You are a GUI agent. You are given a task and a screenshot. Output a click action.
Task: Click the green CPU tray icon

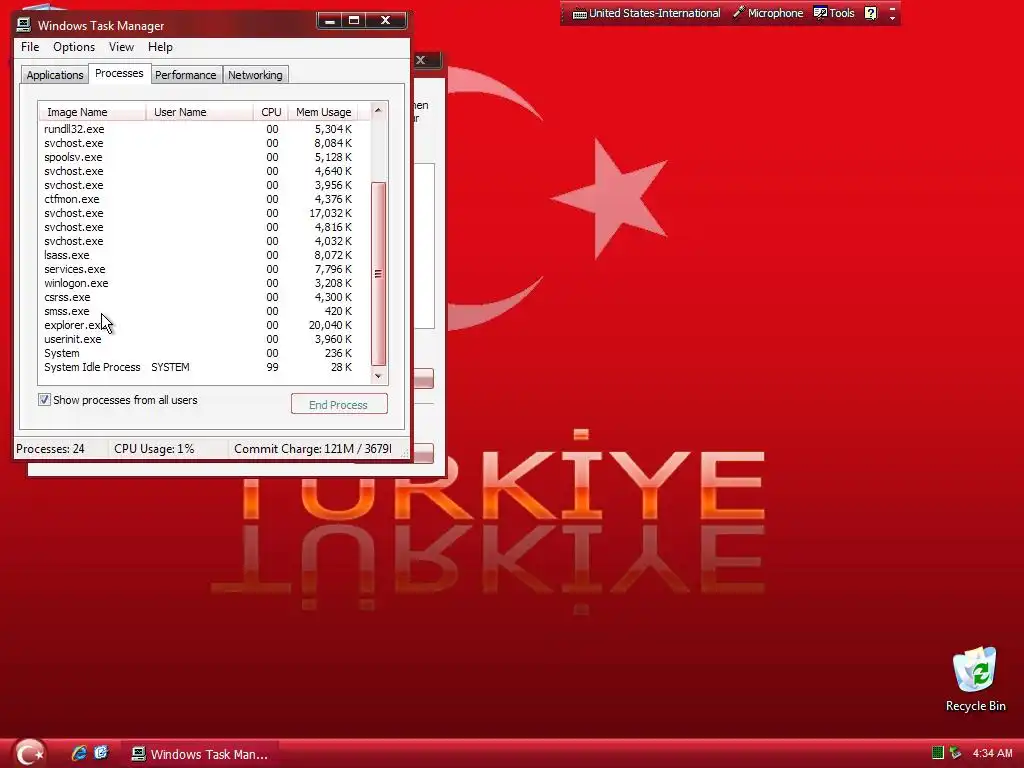click(938, 753)
